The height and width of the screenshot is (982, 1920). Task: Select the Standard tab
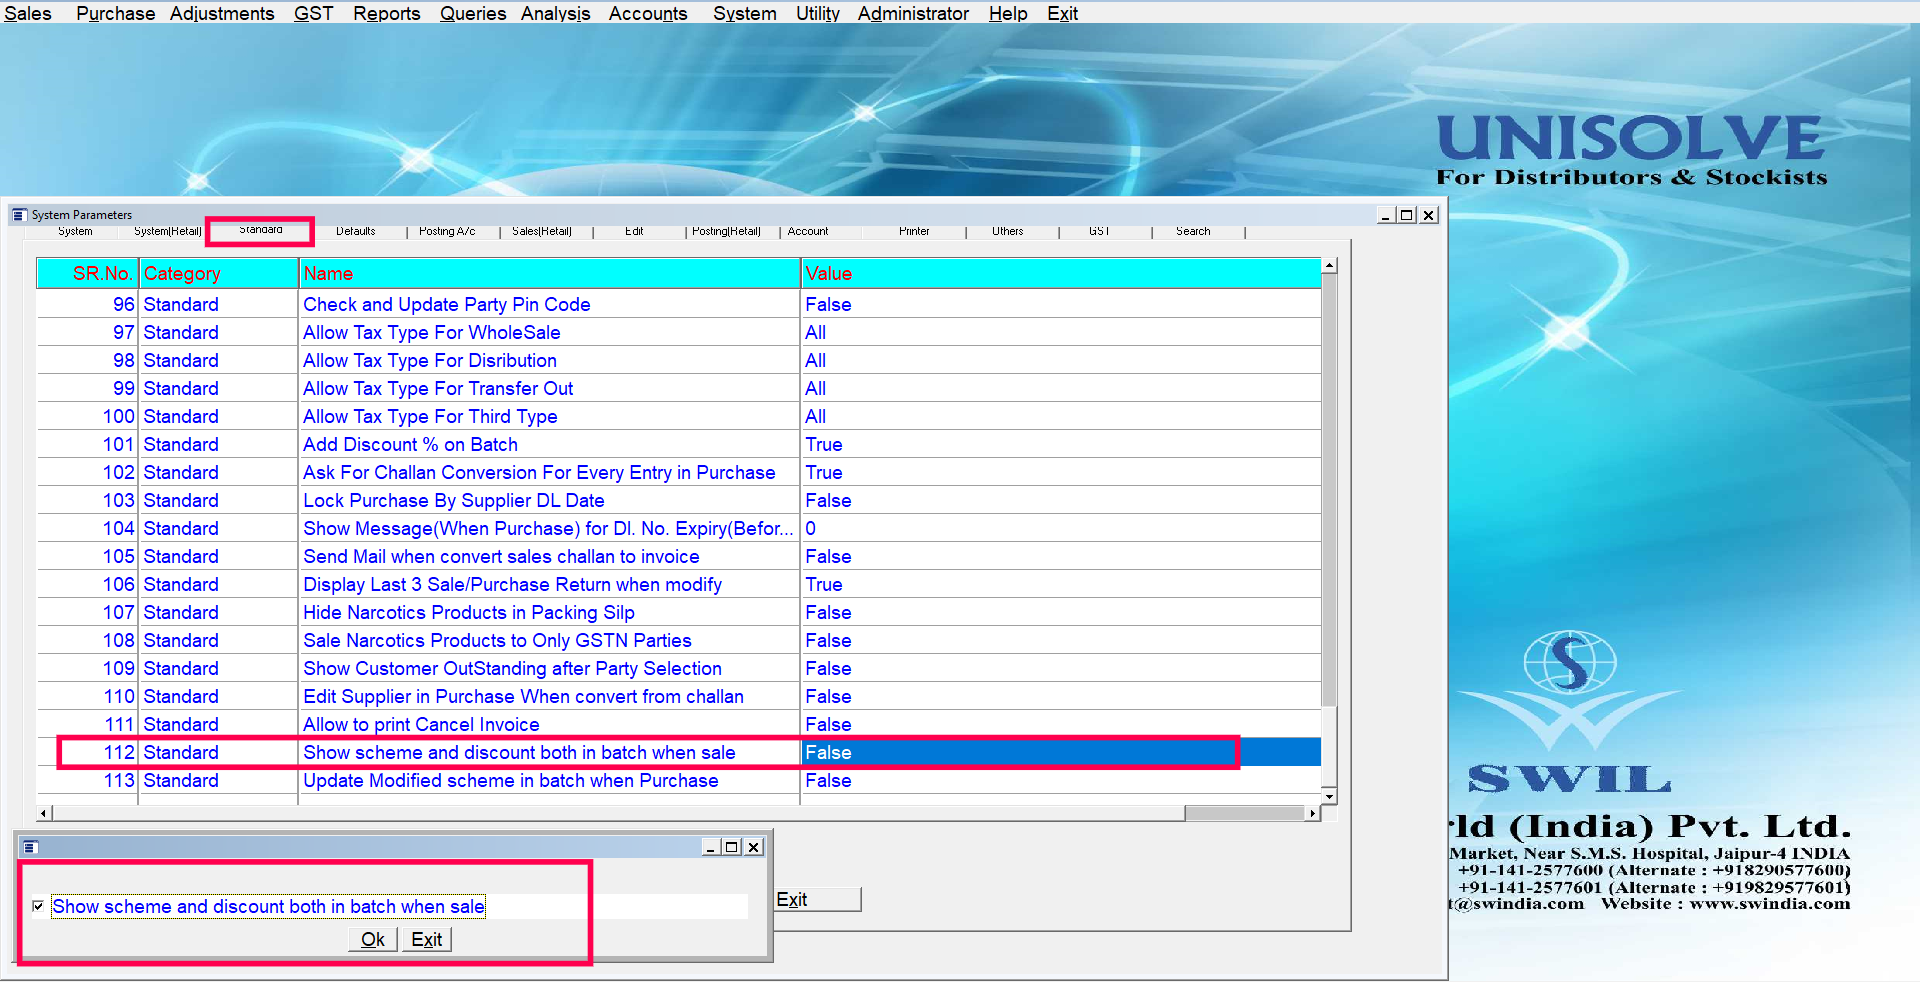point(261,230)
